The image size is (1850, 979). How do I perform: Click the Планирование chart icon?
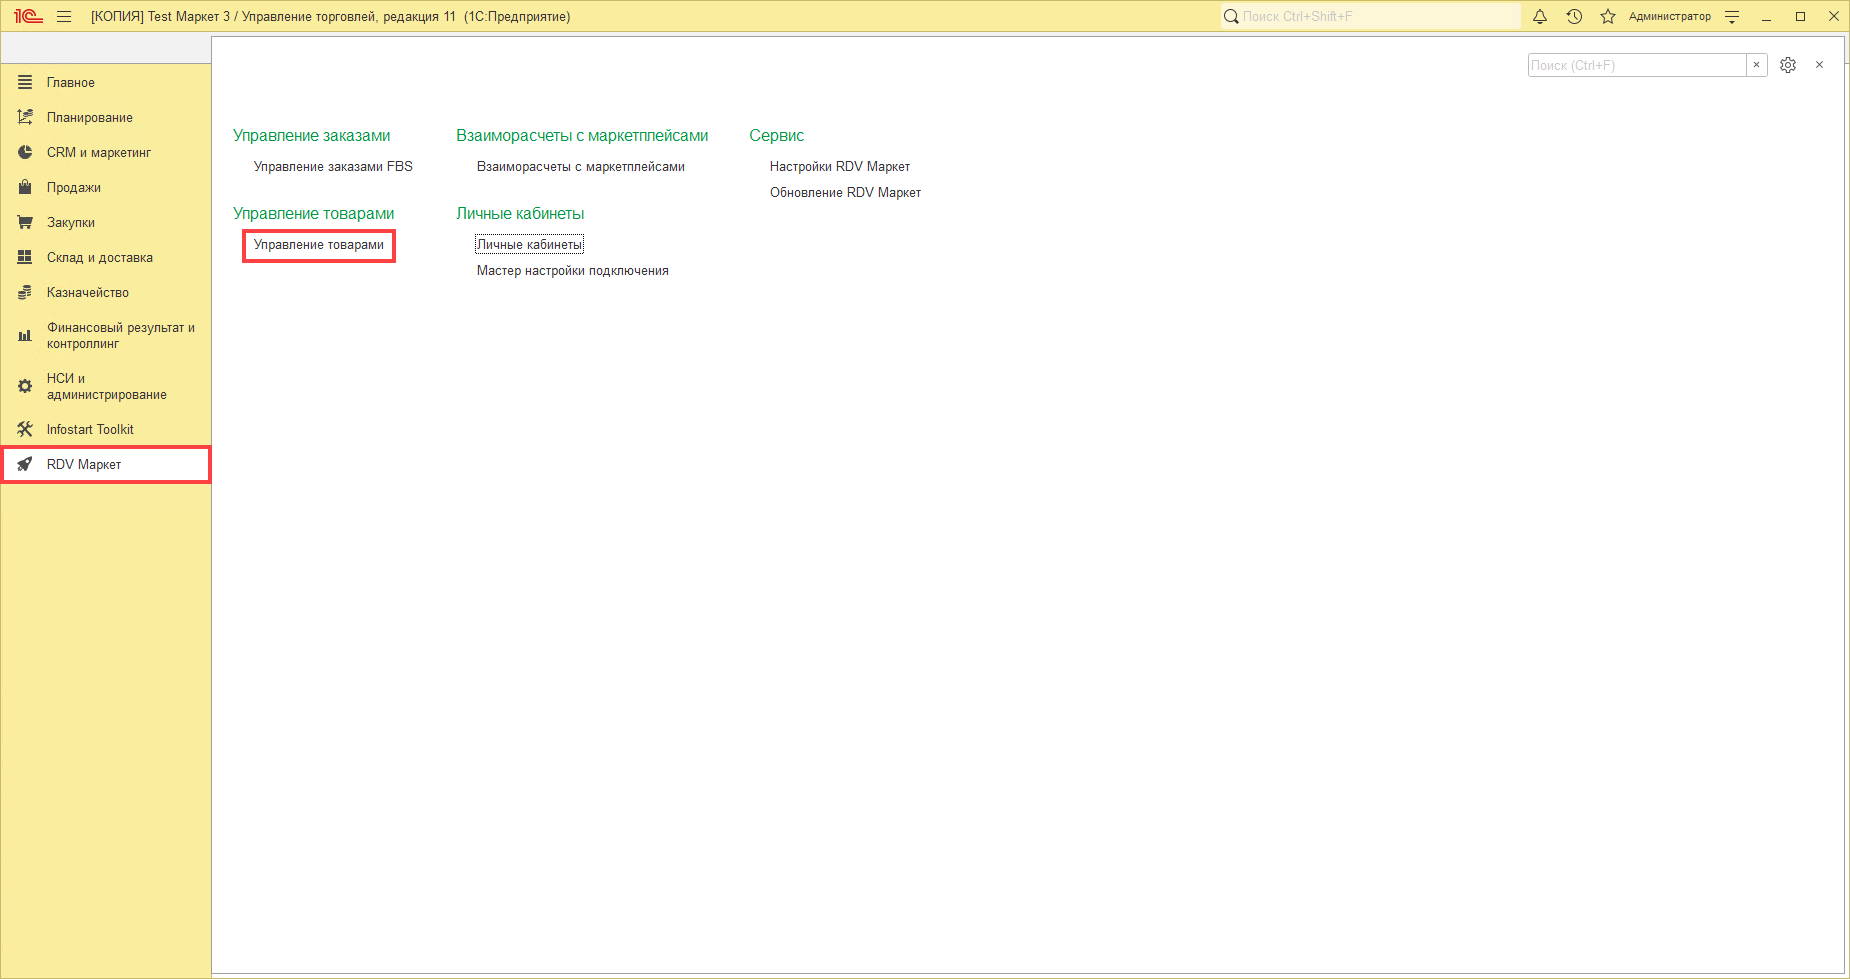[x=25, y=117]
